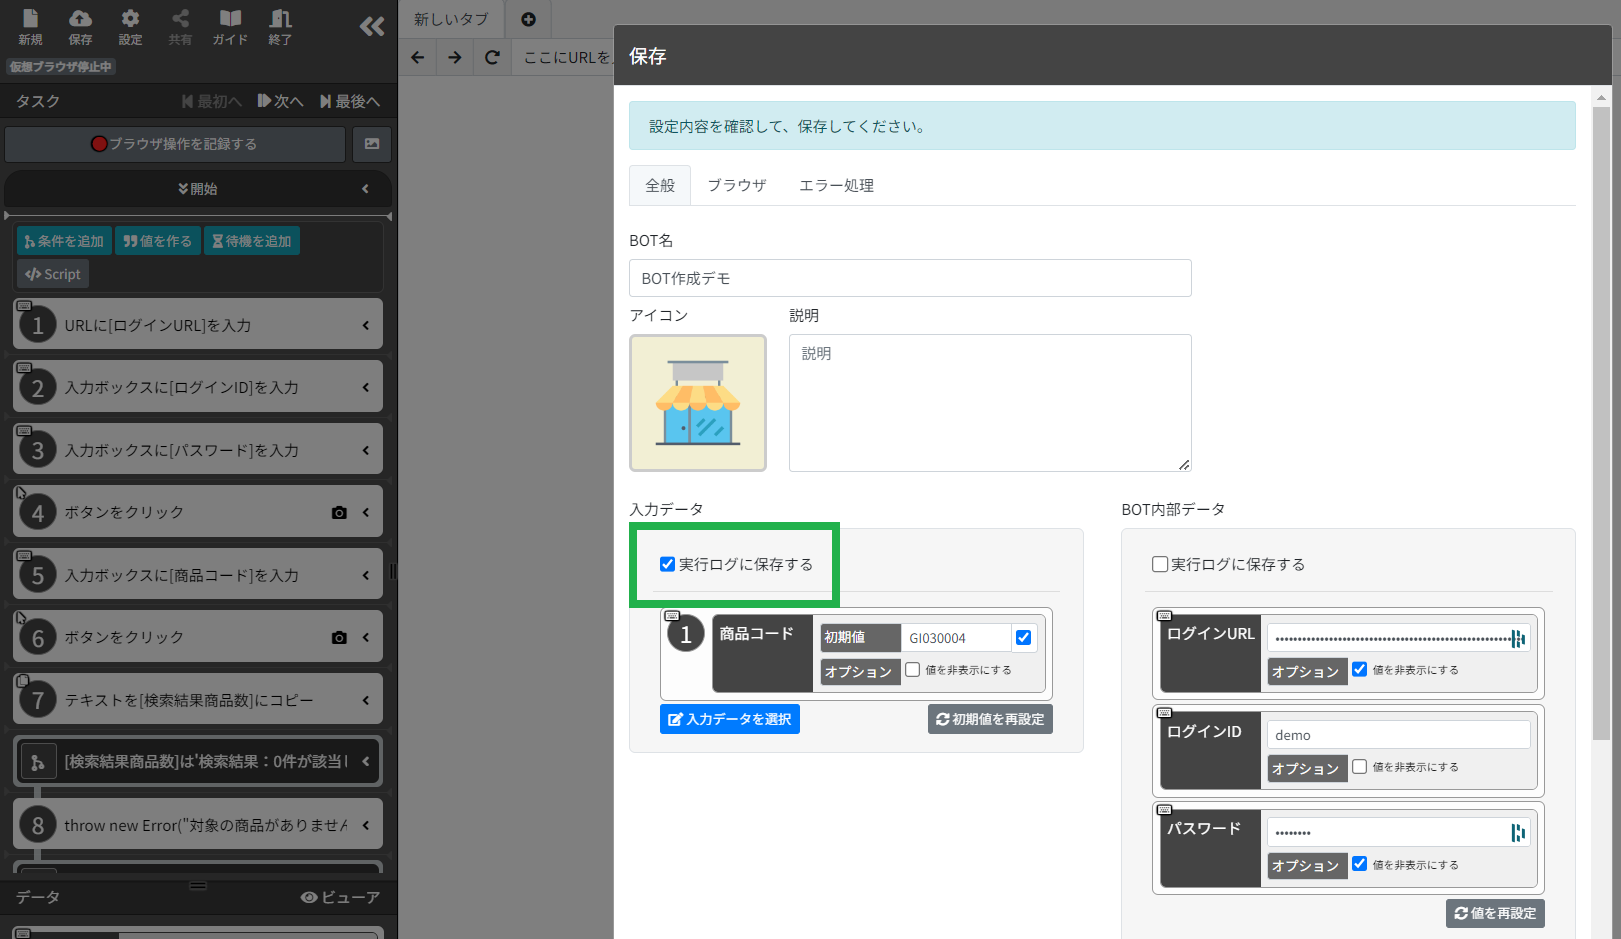
Task: Click the 値を再設定 button
Action: [1495, 913]
